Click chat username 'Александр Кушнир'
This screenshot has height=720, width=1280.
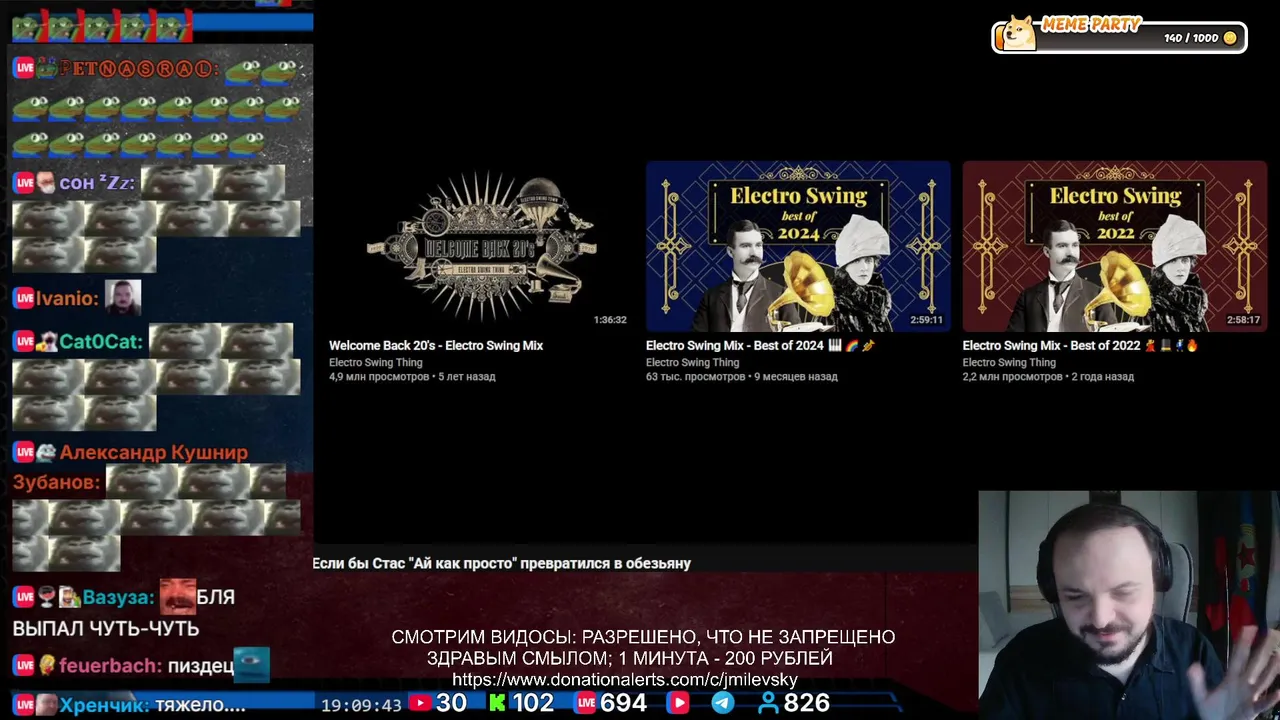[153, 452]
